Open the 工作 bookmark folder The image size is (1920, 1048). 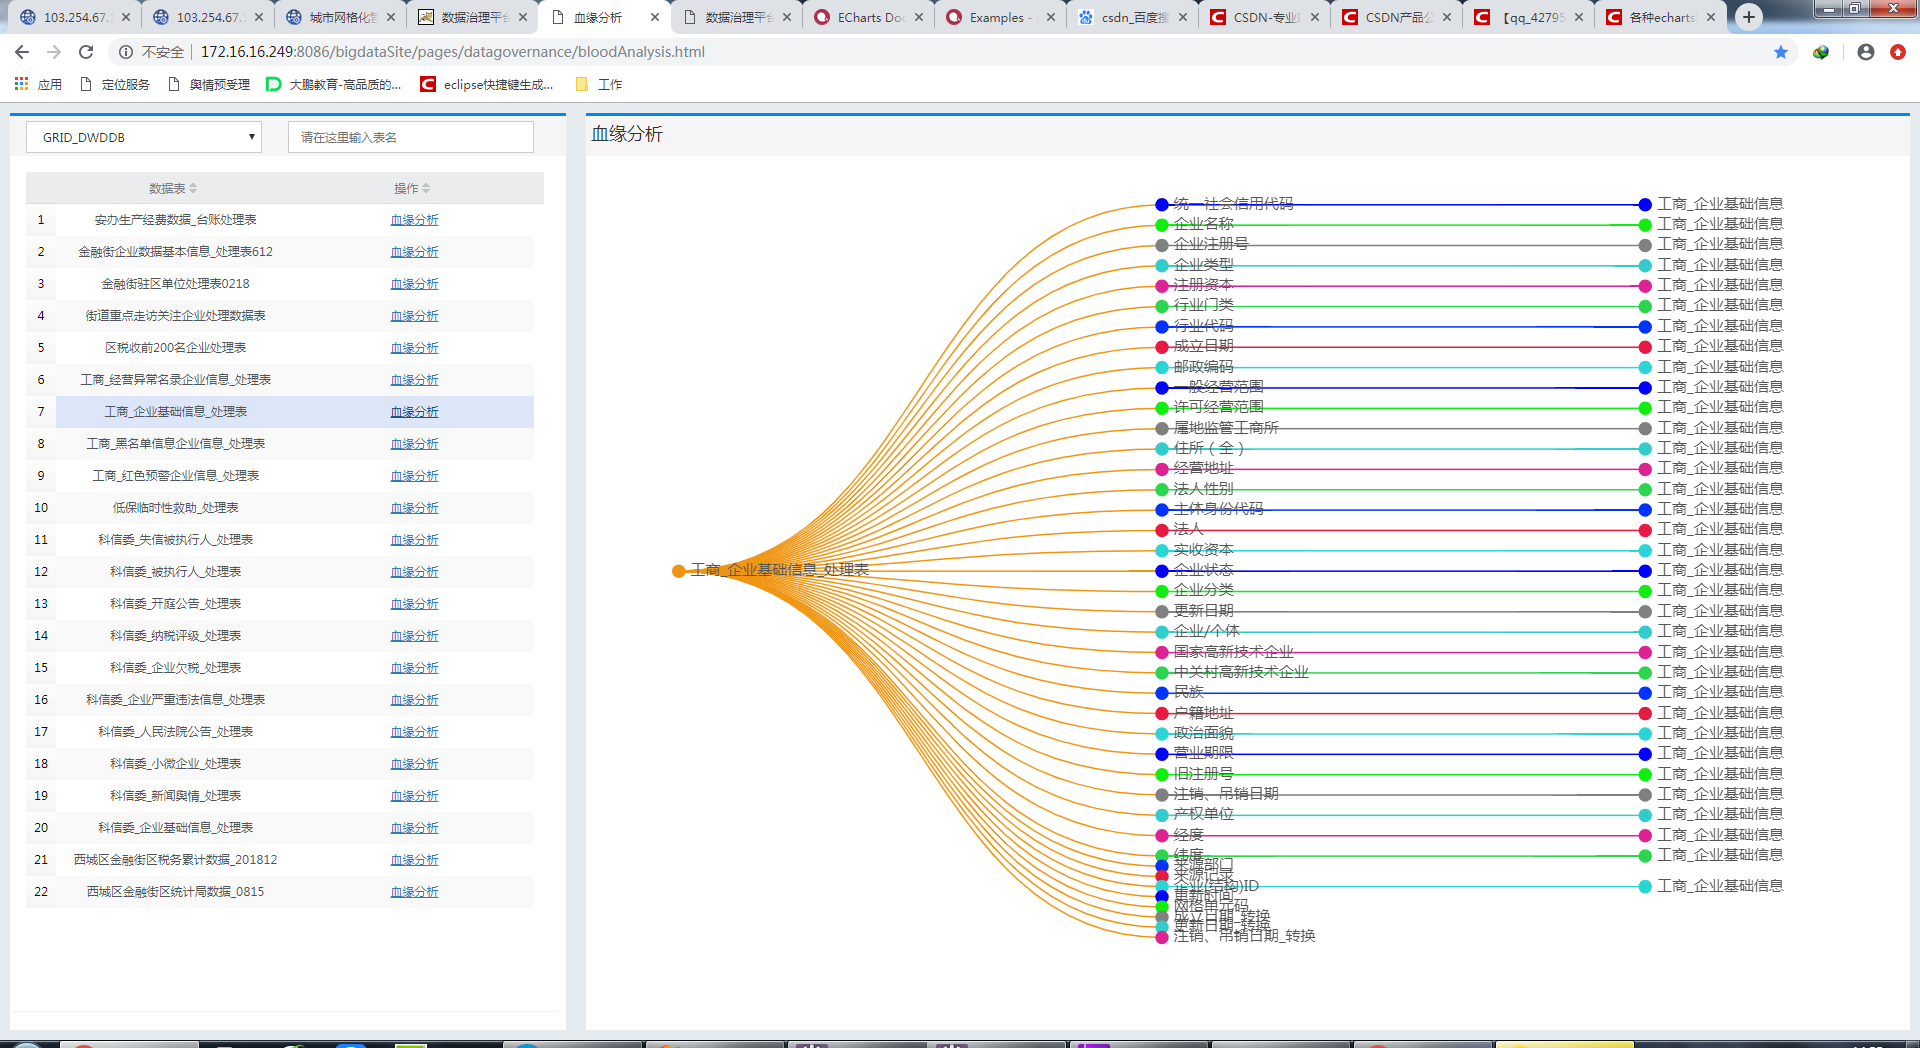pos(598,85)
